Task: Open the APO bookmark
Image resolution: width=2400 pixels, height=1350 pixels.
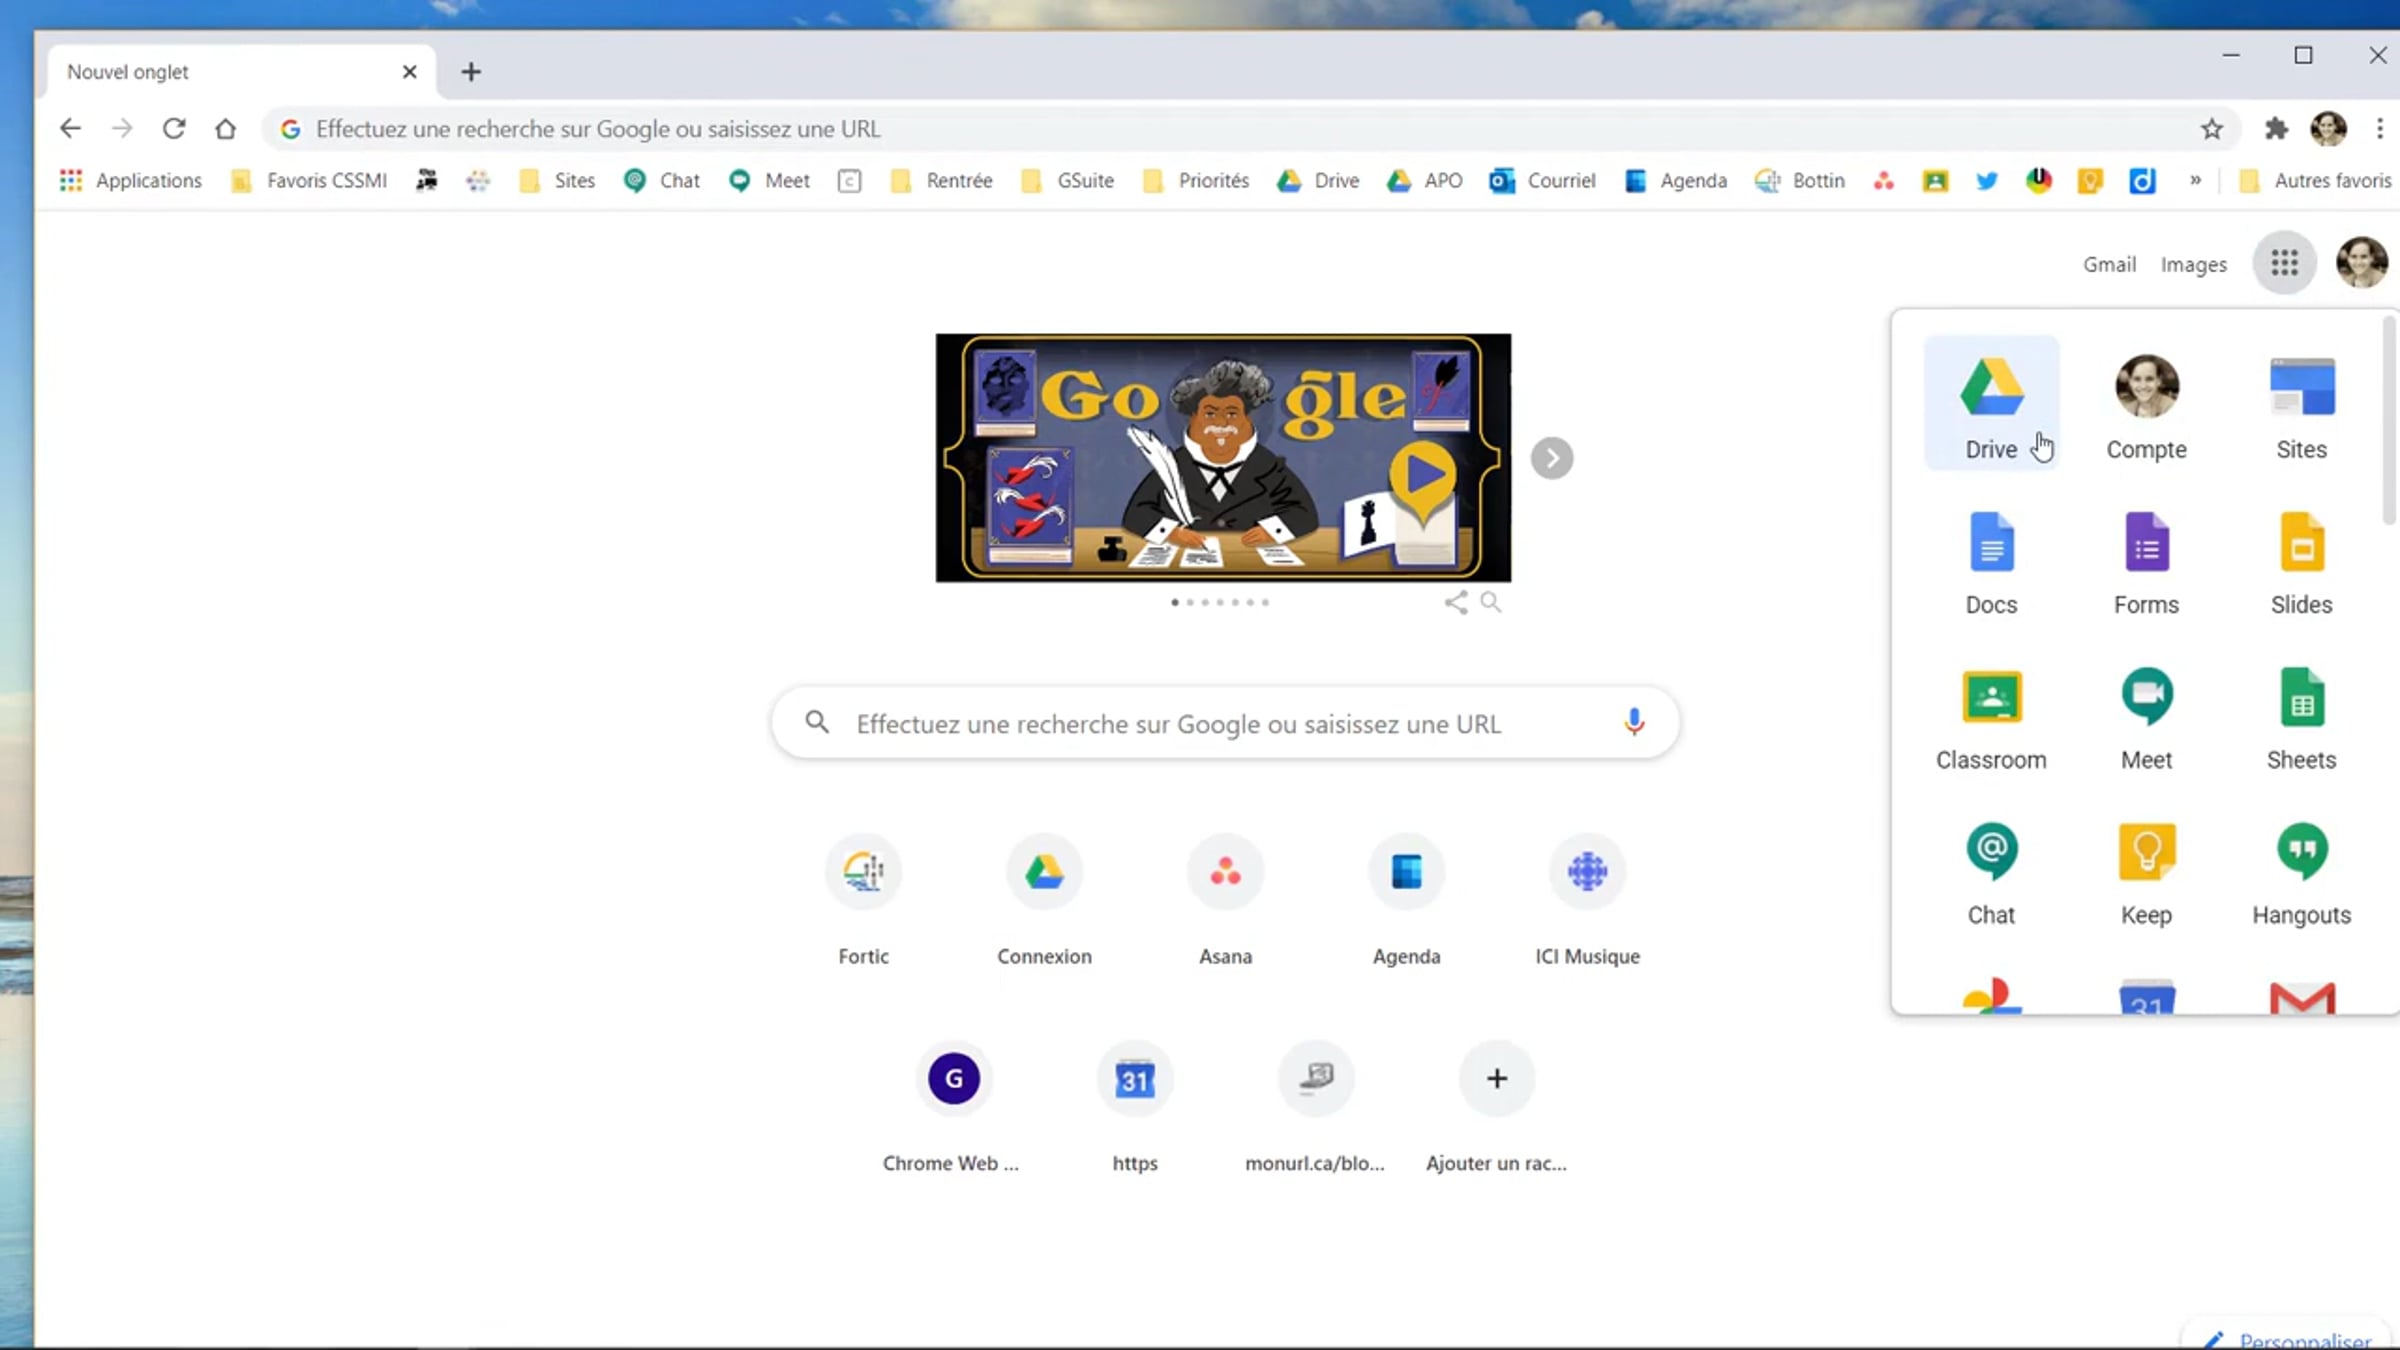Action: click(x=1424, y=181)
